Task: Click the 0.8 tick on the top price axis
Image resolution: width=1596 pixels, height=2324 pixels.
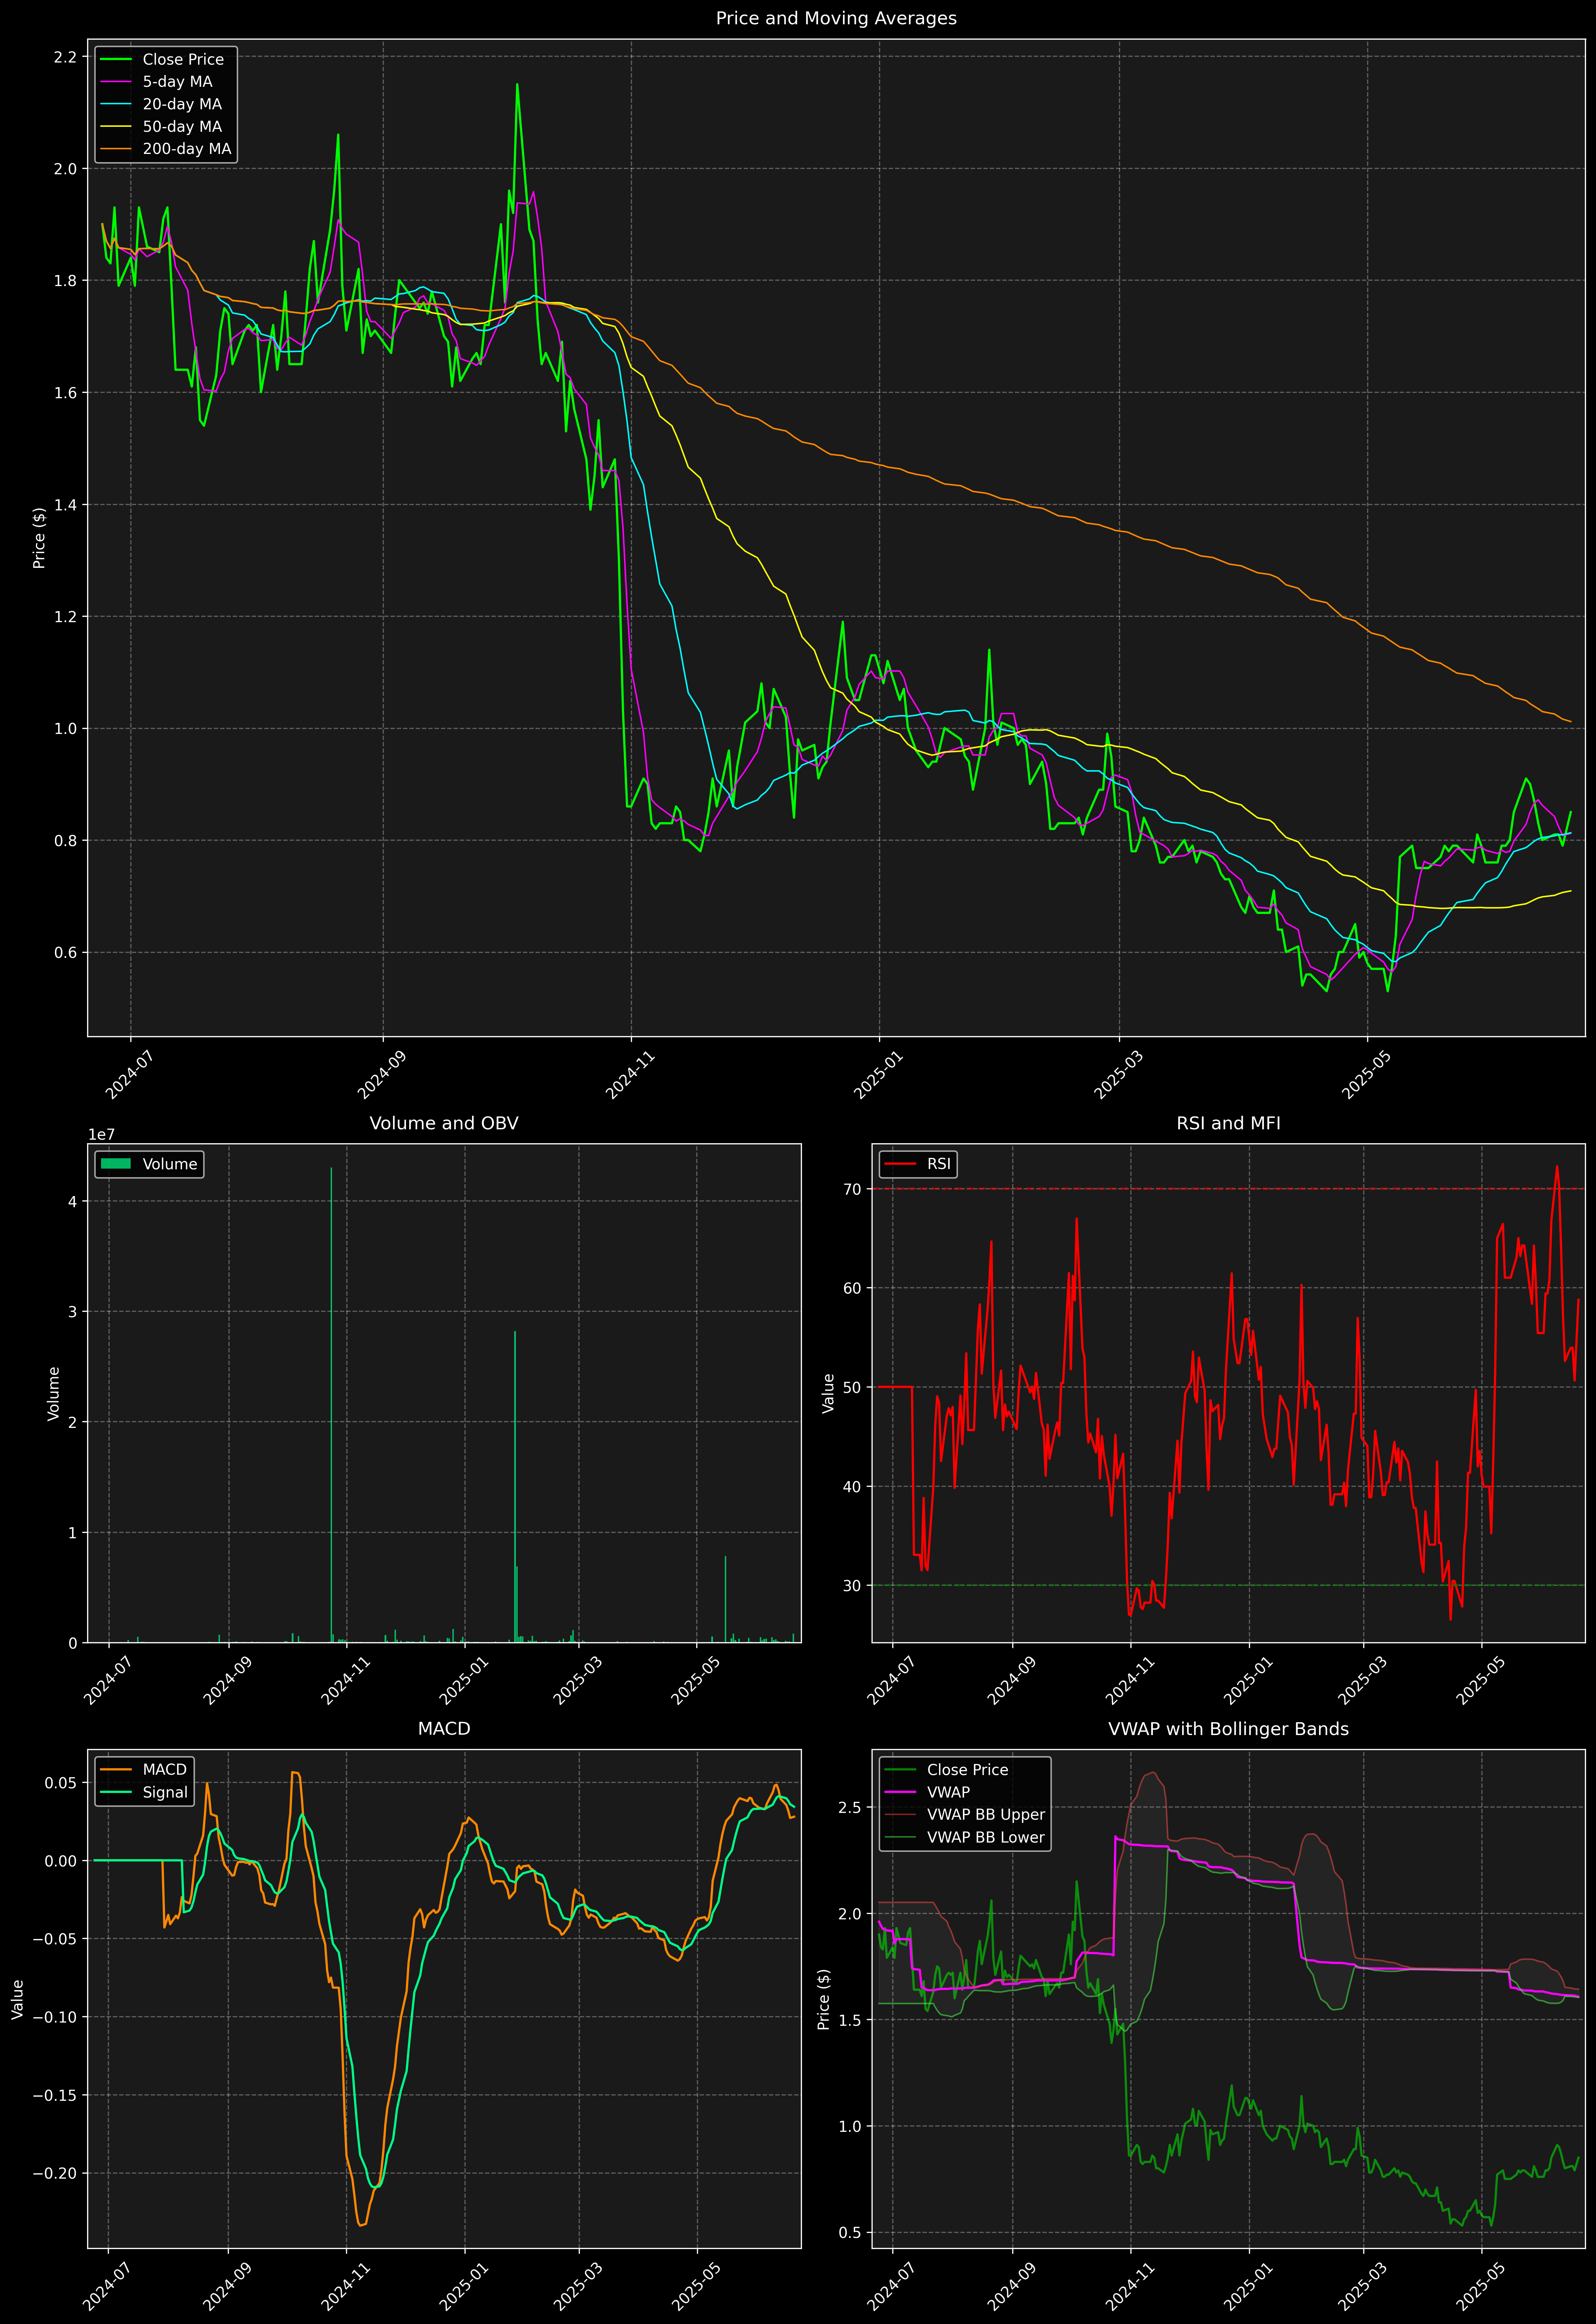Action: coord(65,841)
